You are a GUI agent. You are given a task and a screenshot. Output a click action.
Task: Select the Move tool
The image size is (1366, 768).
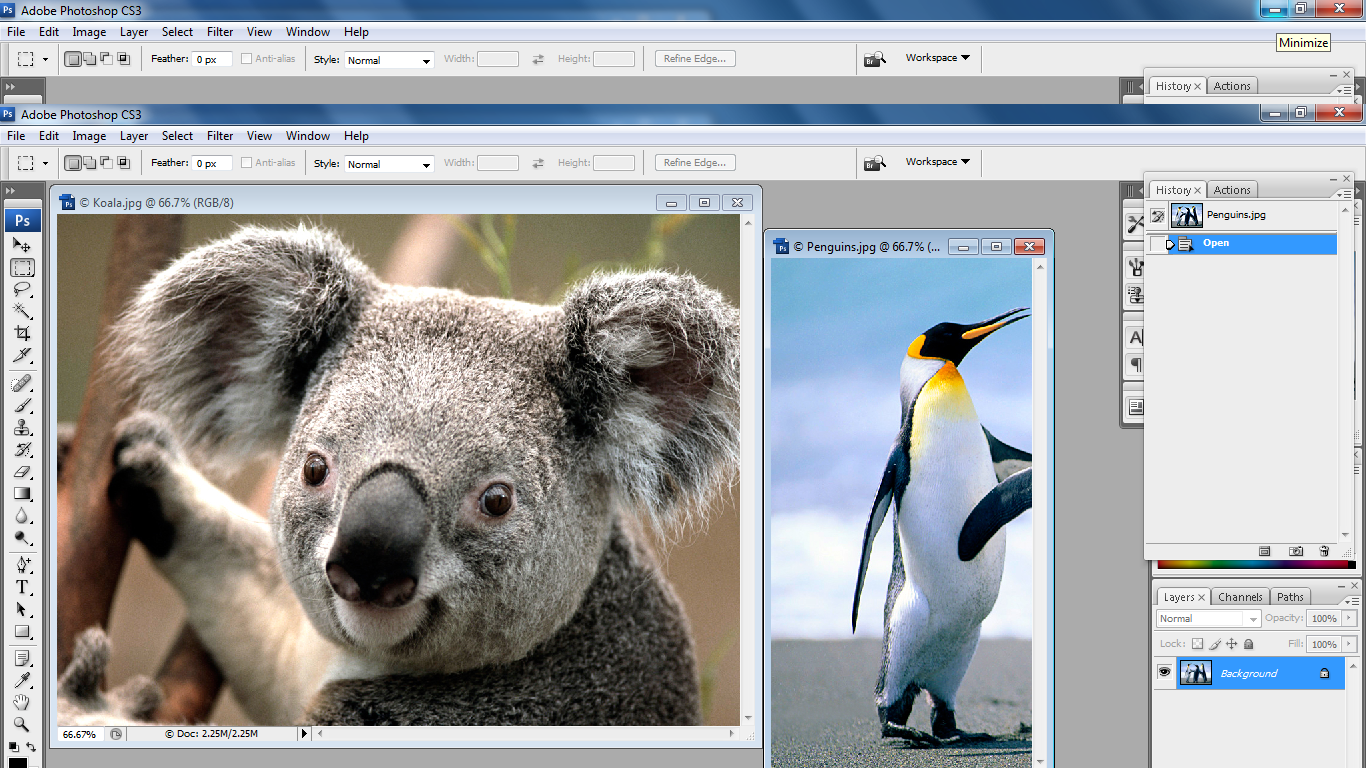pyautogui.click(x=22, y=245)
